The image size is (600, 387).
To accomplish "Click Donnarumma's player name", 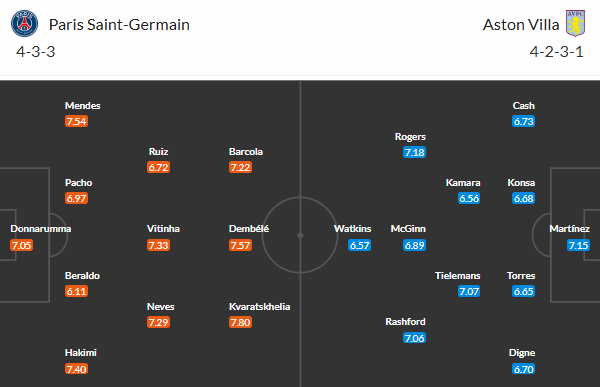I will tap(41, 229).
